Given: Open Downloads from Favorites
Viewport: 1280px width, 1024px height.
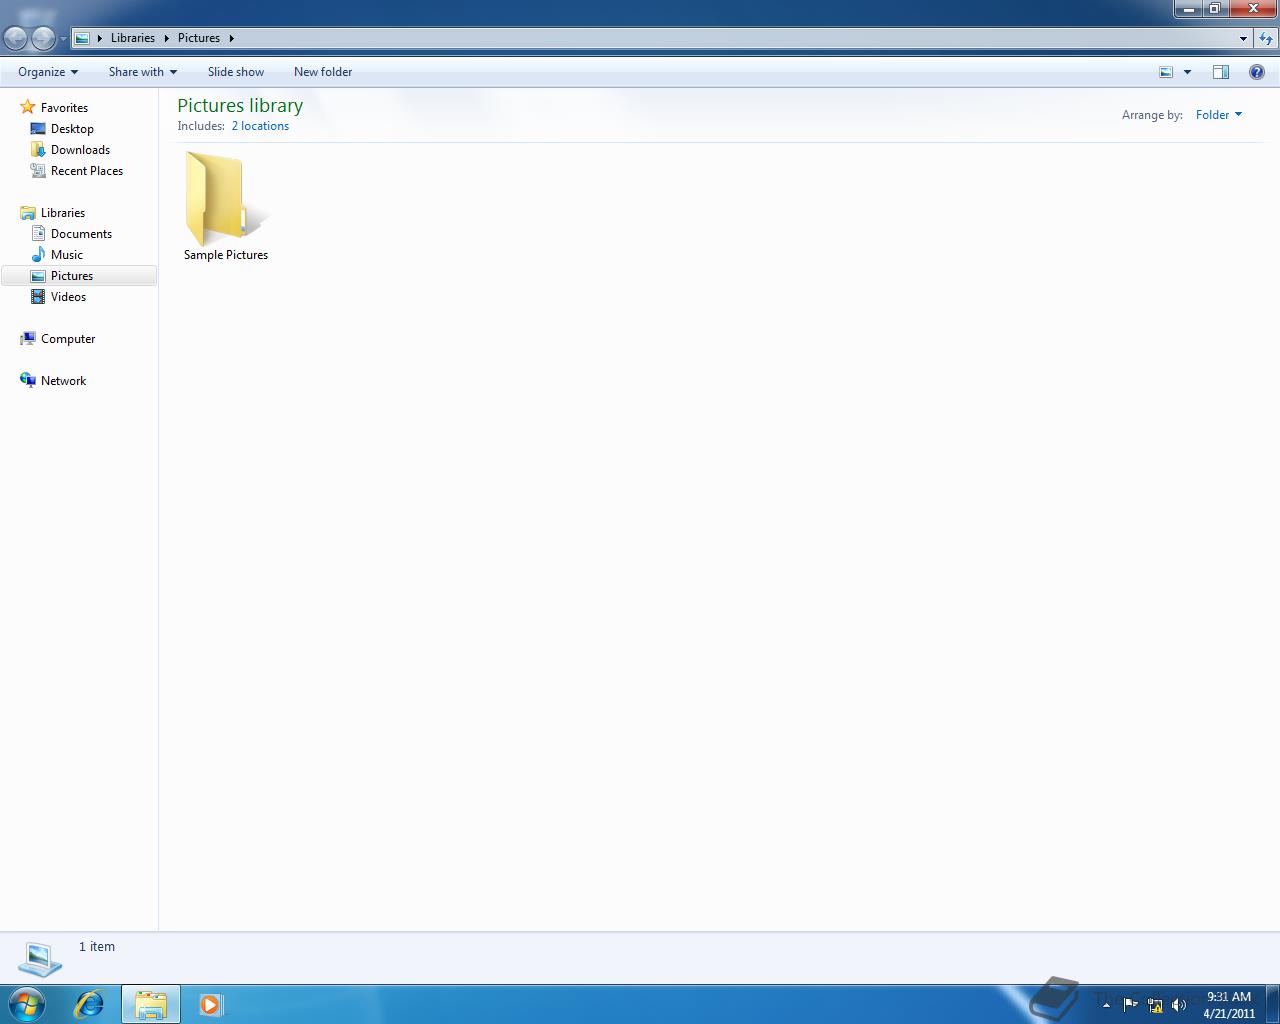Looking at the screenshot, I should pos(80,150).
